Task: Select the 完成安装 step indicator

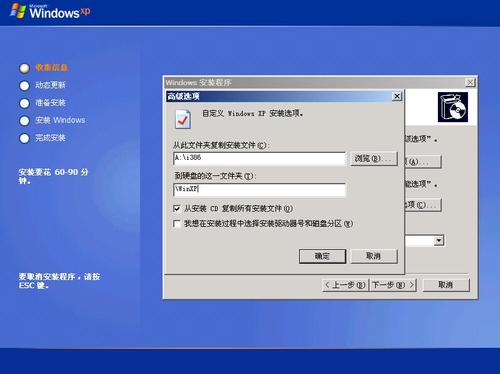Action: tap(24, 138)
